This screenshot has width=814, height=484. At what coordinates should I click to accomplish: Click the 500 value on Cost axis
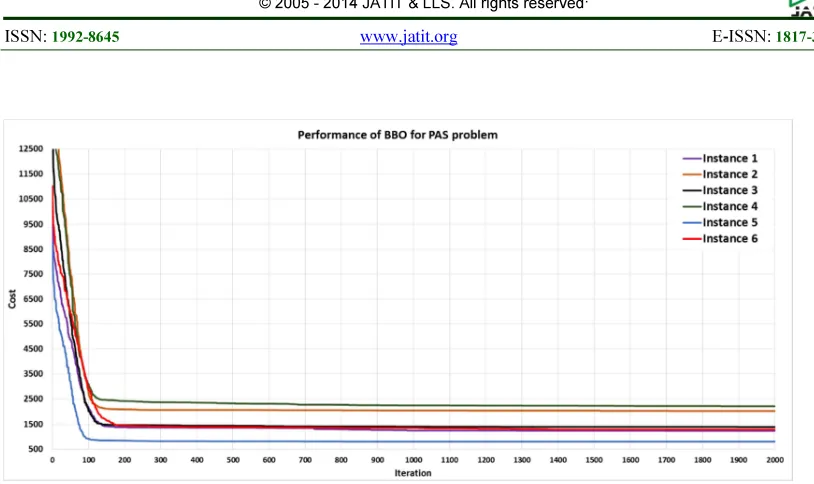tap(35, 449)
